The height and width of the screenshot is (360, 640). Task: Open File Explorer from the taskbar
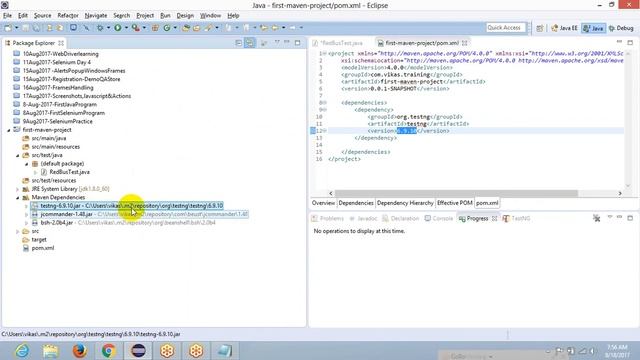(51, 351)
